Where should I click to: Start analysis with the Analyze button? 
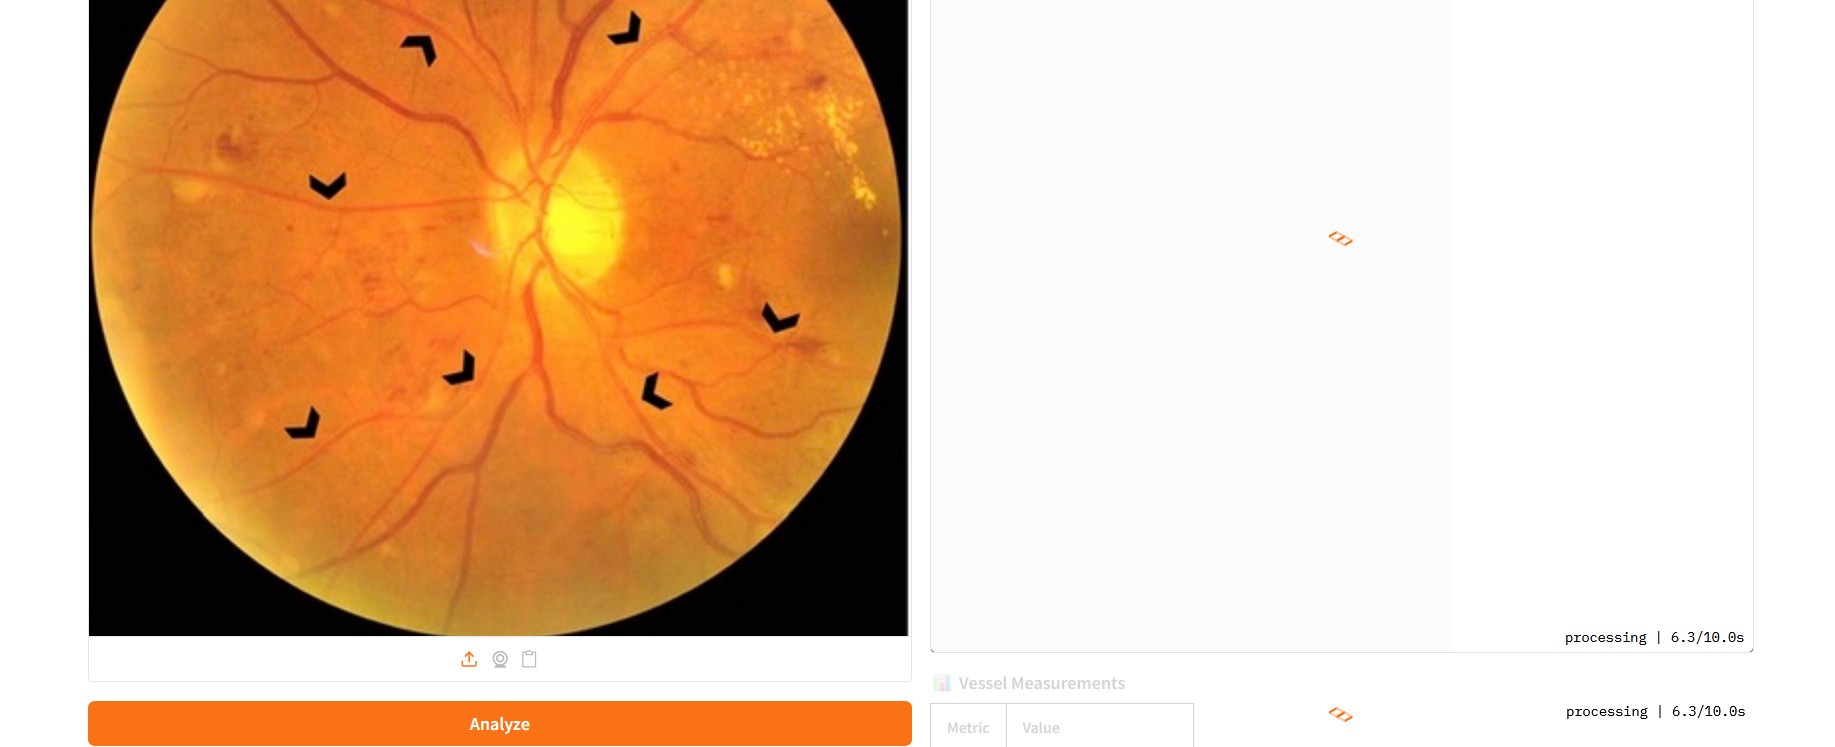[x=500, y=724]
